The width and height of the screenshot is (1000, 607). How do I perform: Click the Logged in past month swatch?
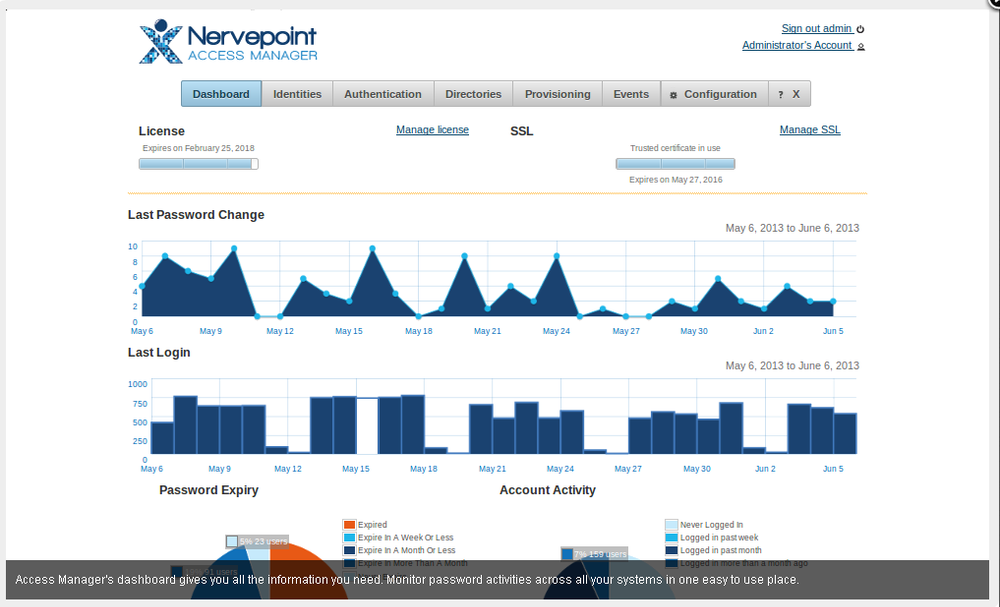(672, 550)
